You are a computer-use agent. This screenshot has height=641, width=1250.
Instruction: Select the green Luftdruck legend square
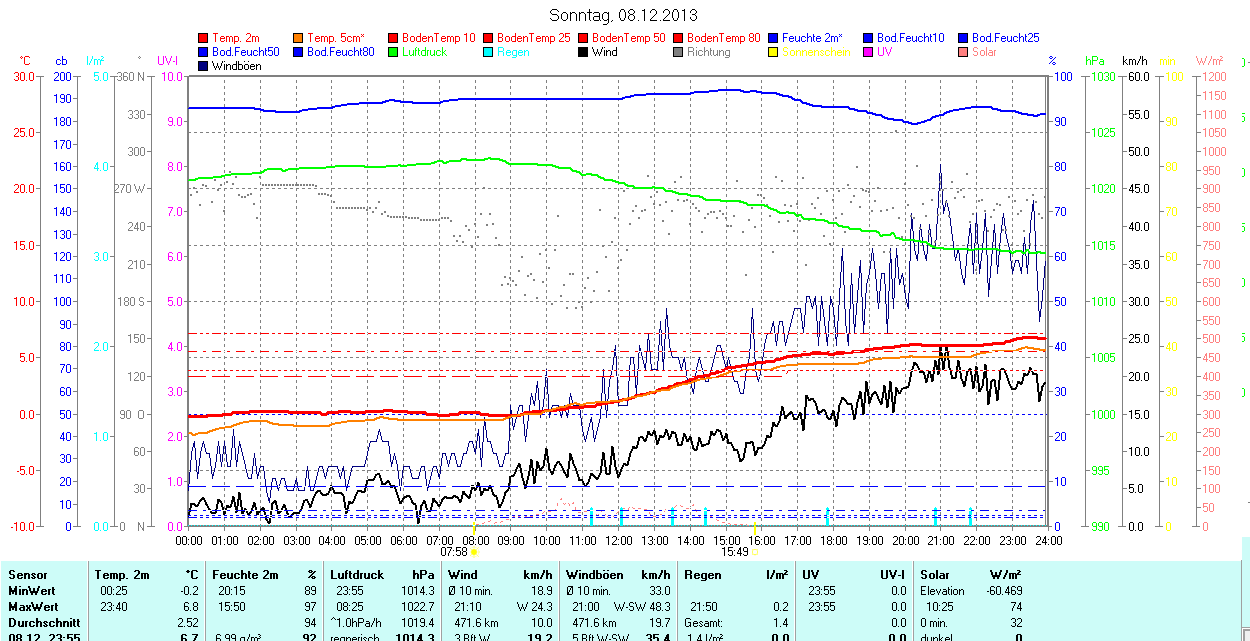[x=393, y=52]
